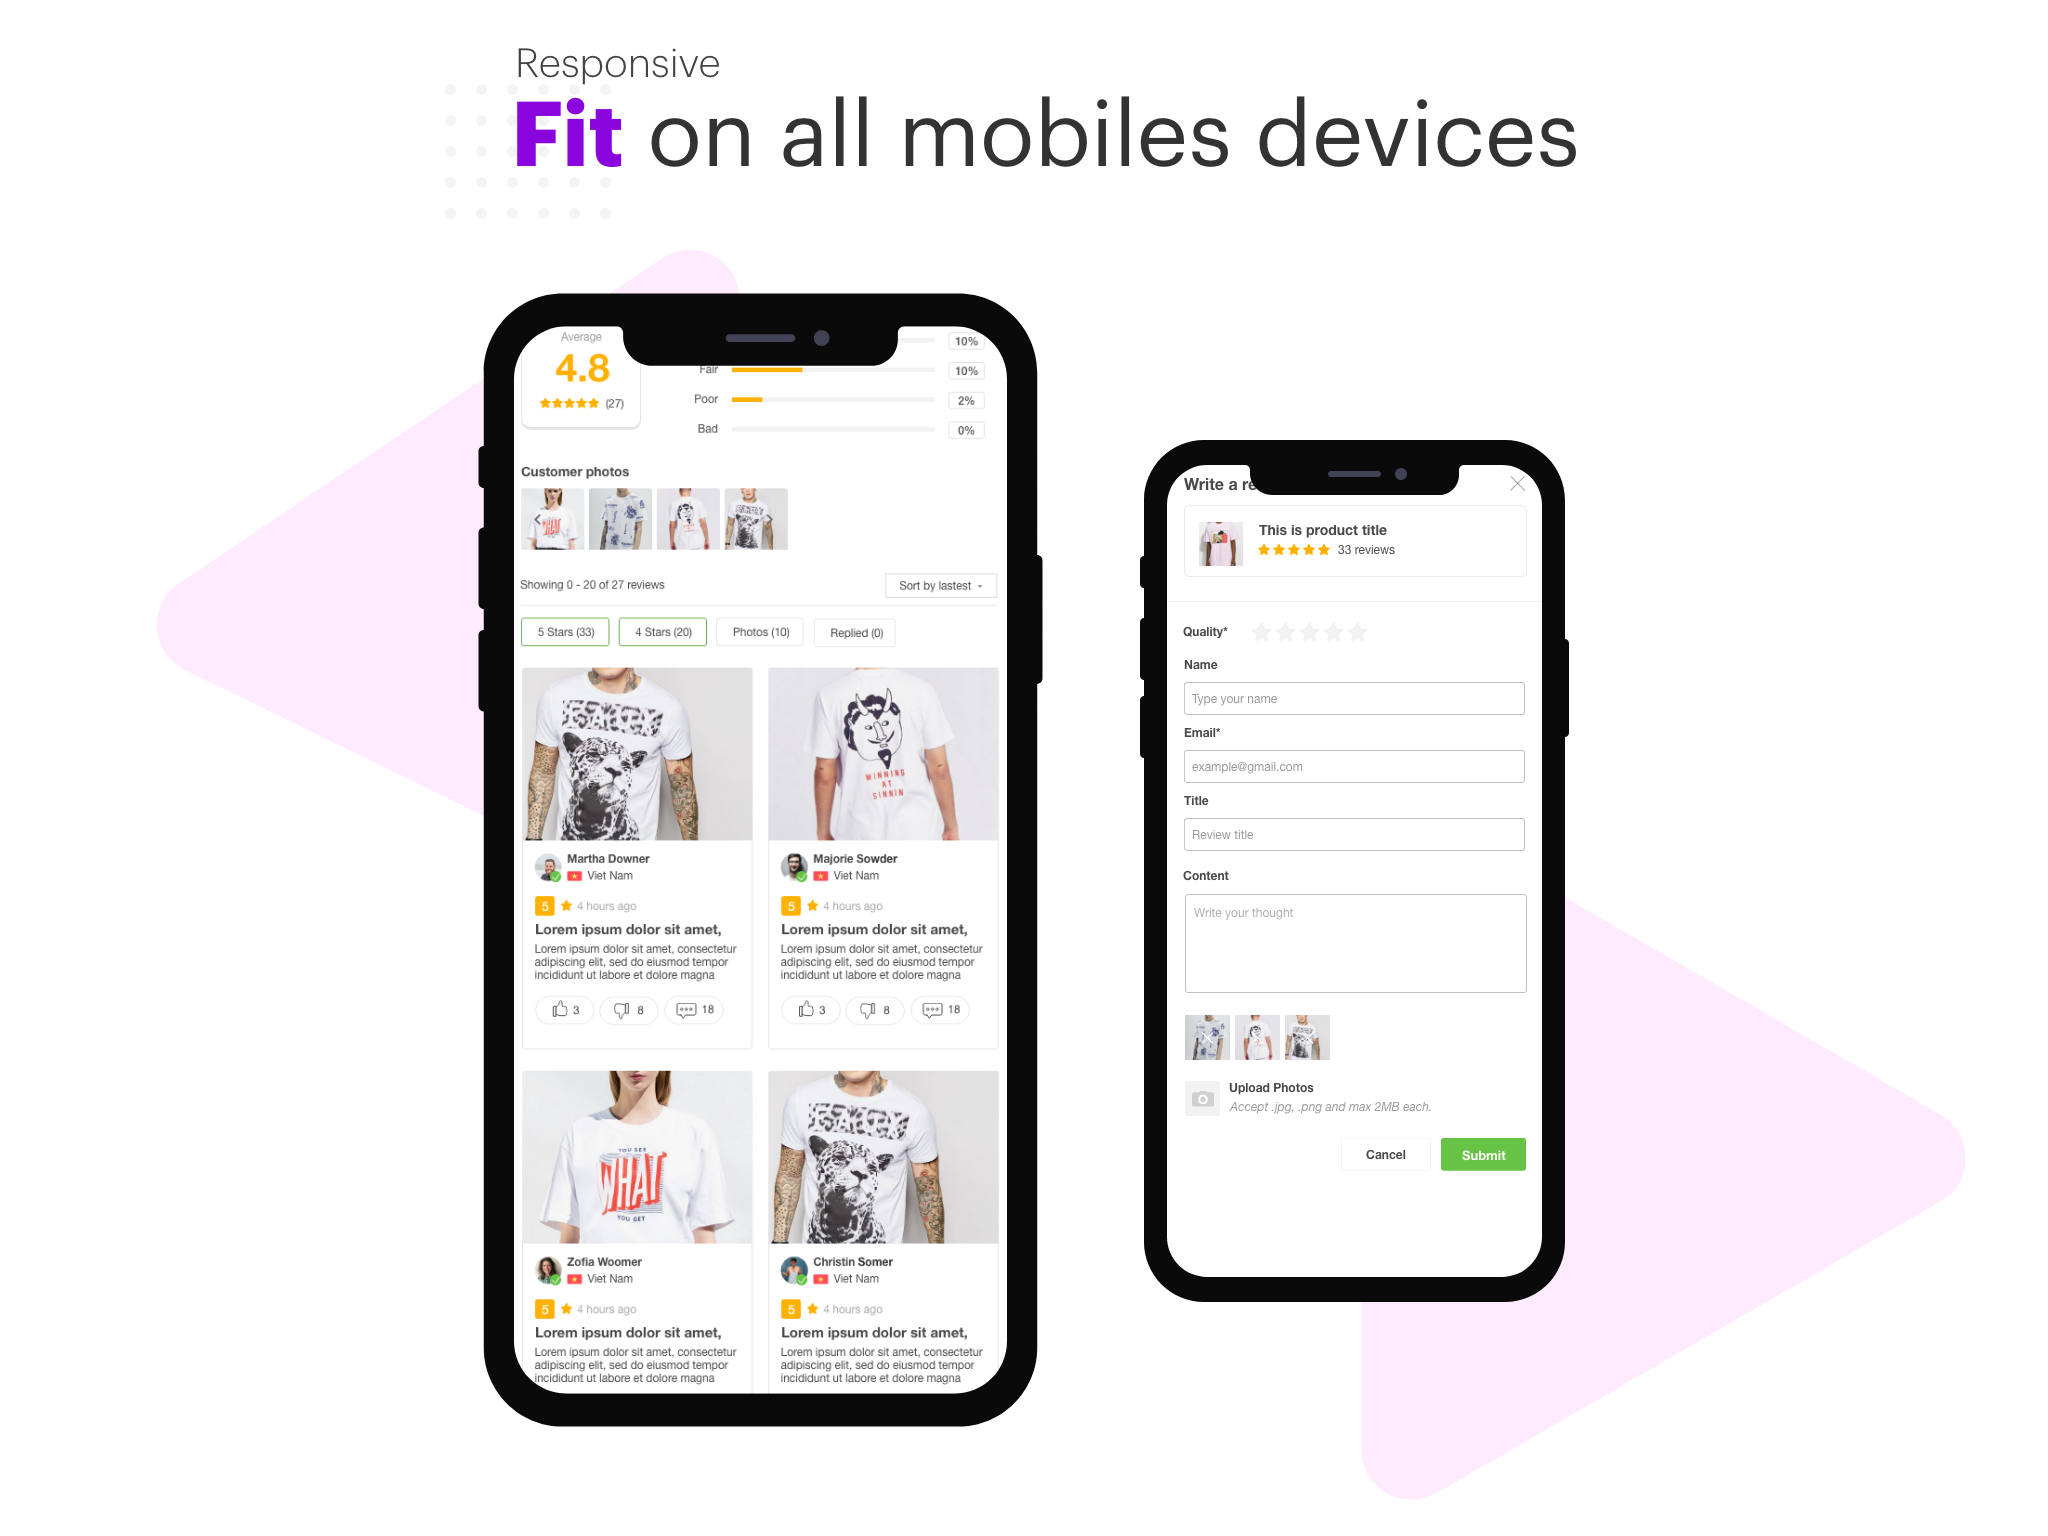Click the Cancel button on review form
This screenshot has width=2048, height=1536.
[1385, 1154]
